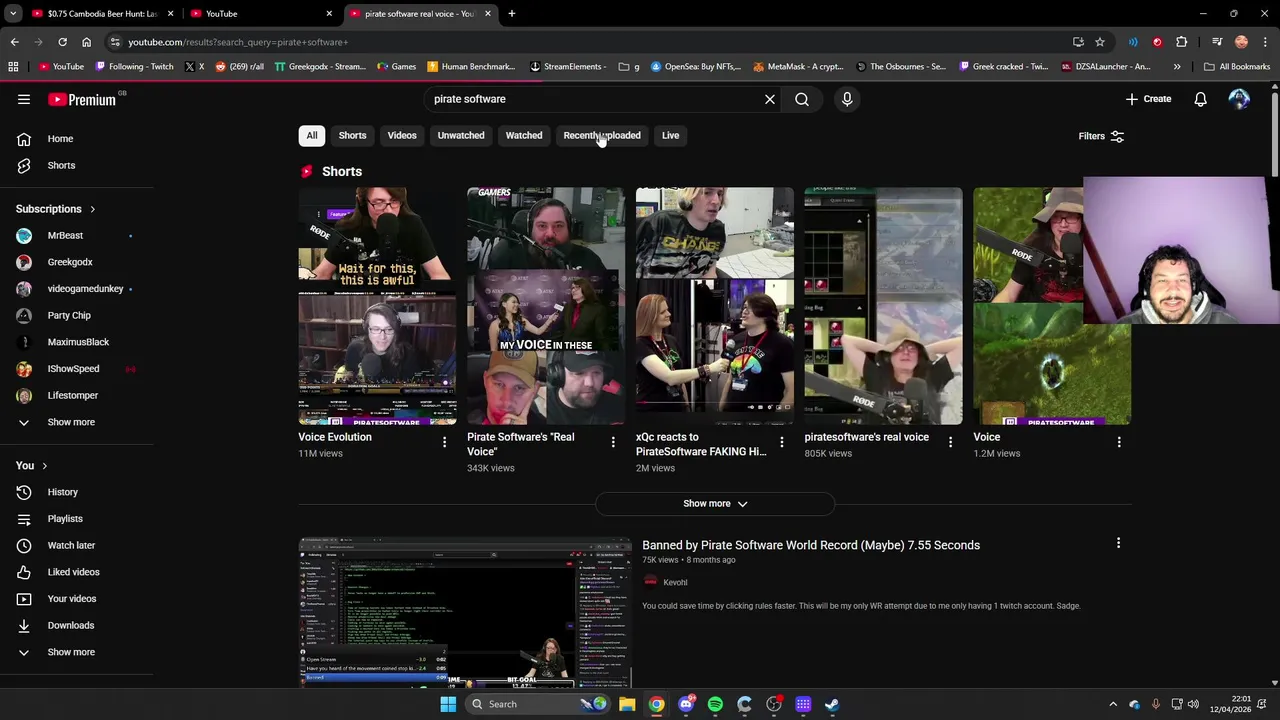The width and height of the screenshot is (1280, 720).
Task: Clear the search box with the X
Action: 770,99
